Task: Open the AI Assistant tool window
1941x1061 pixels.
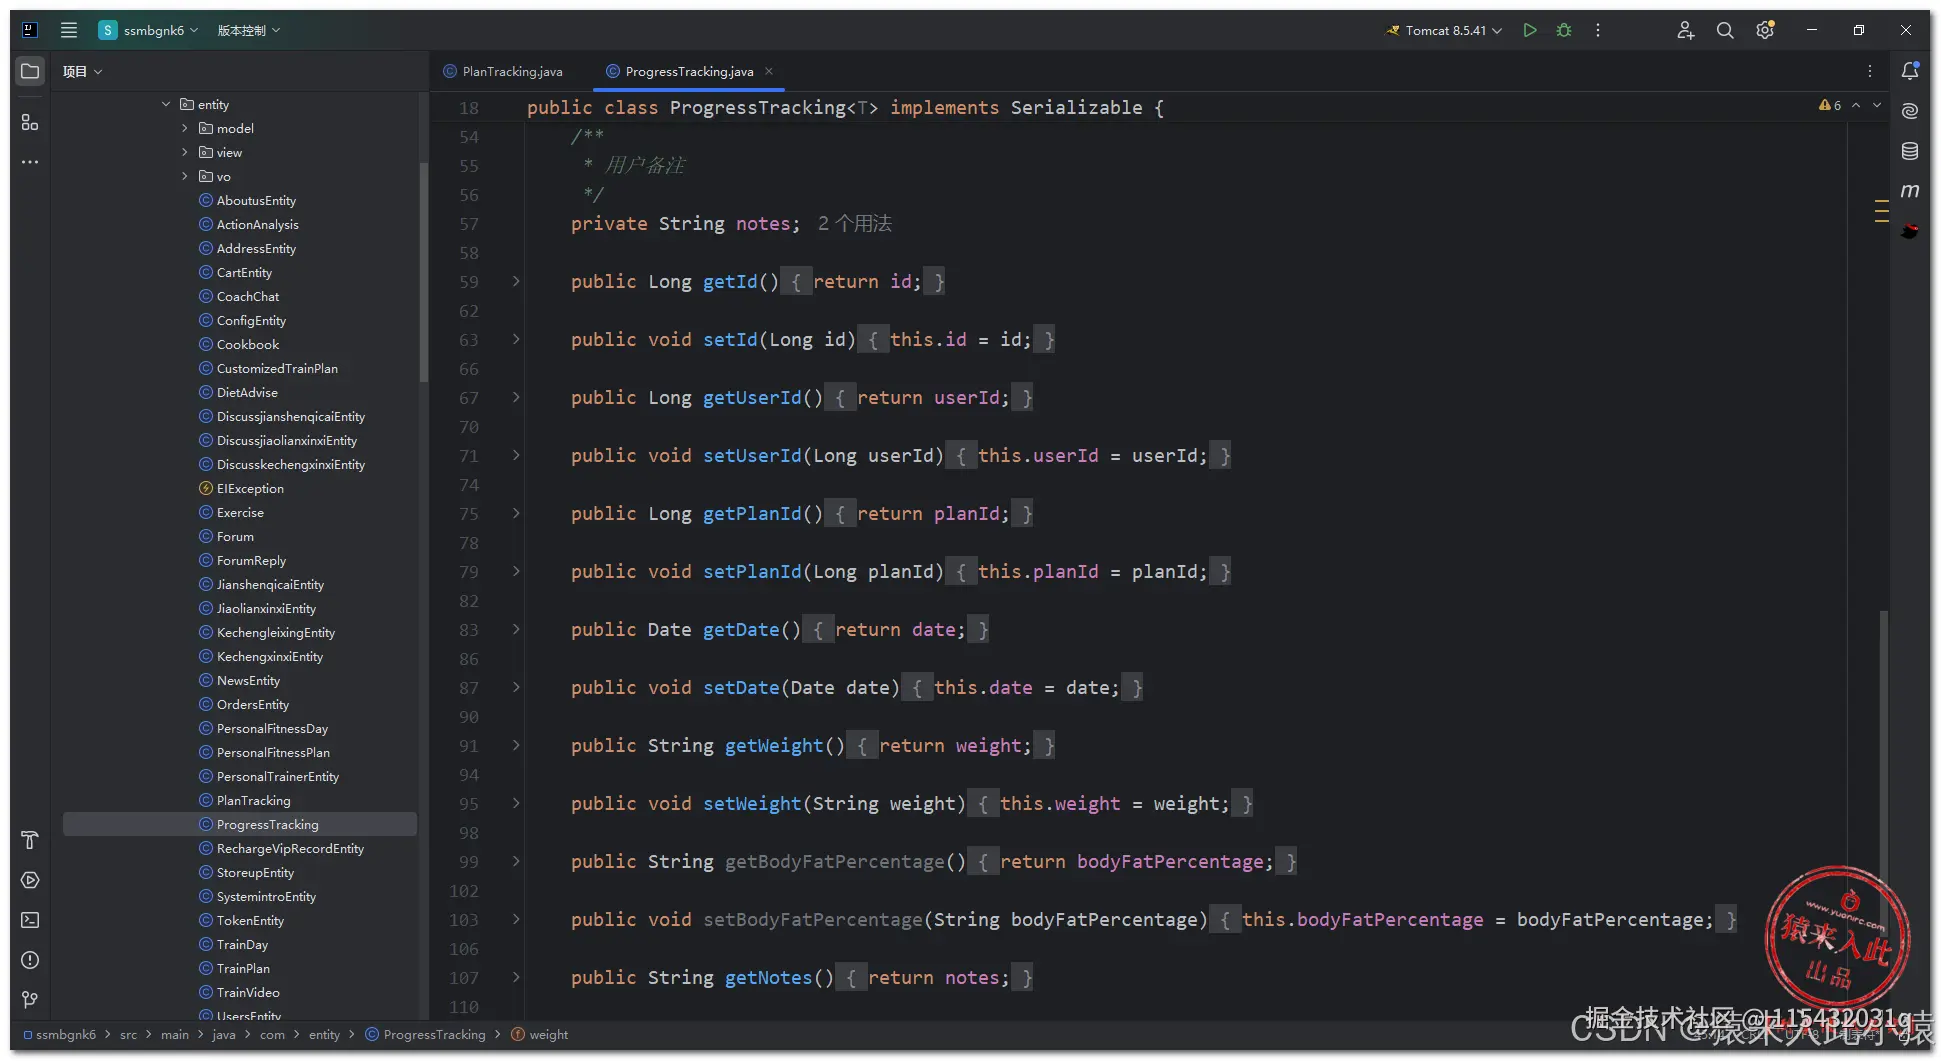Action: (x=1910, y=111)
